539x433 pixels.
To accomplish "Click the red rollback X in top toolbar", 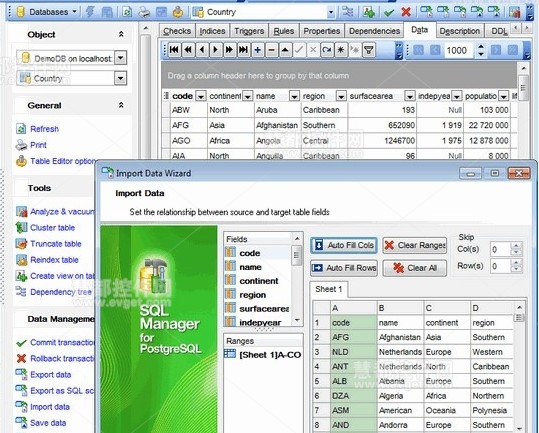I will click(x=406, y=12).
